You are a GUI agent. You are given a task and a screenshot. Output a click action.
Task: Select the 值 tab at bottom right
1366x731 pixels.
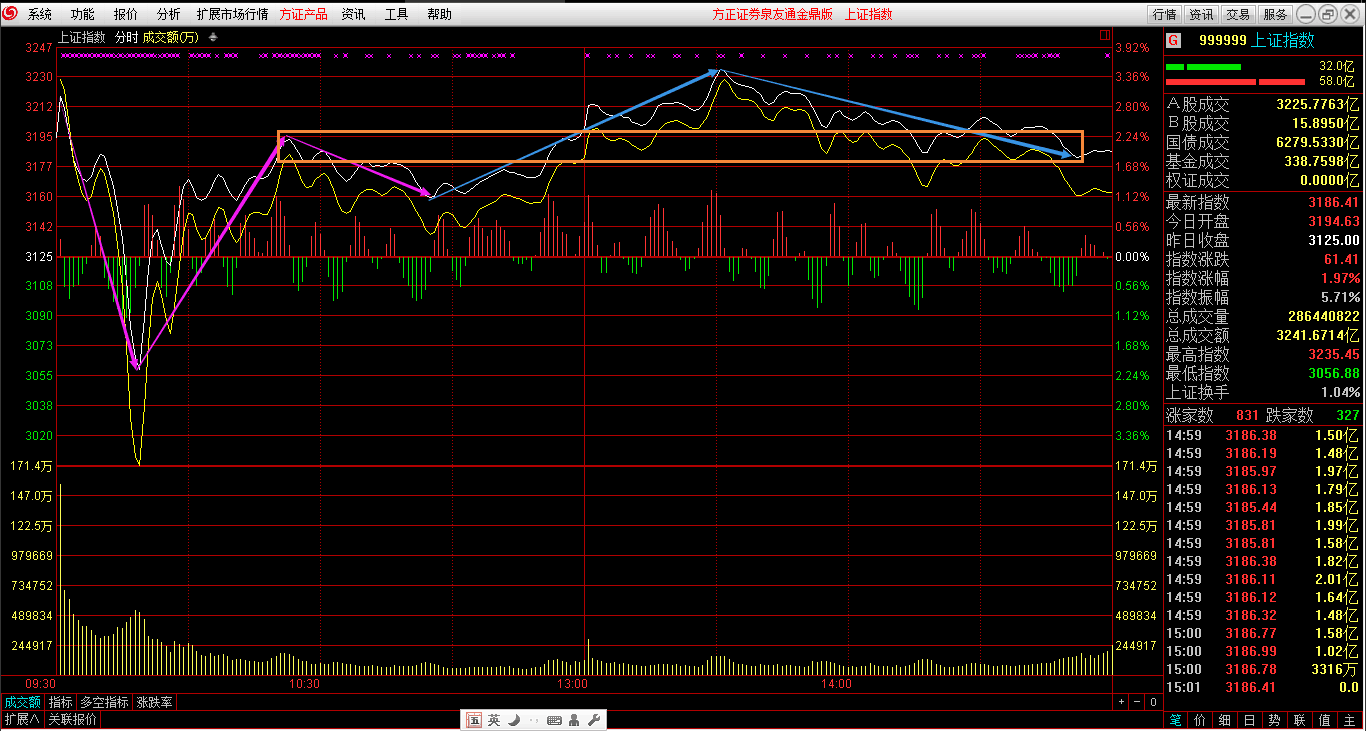1325,720
